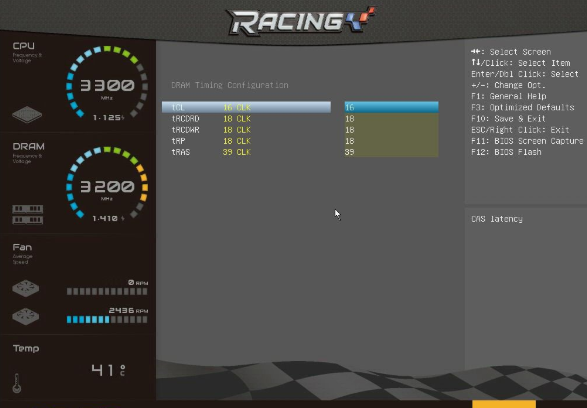Select the tRAS timing row
Viewport: 587px width, 408px height.
(x=246, y=152)
